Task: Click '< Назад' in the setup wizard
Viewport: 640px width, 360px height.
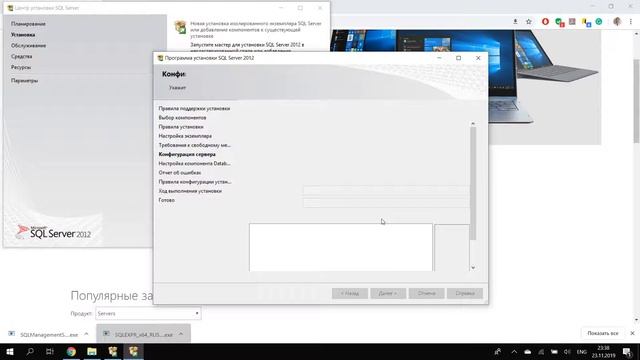Action: point(350,293)
